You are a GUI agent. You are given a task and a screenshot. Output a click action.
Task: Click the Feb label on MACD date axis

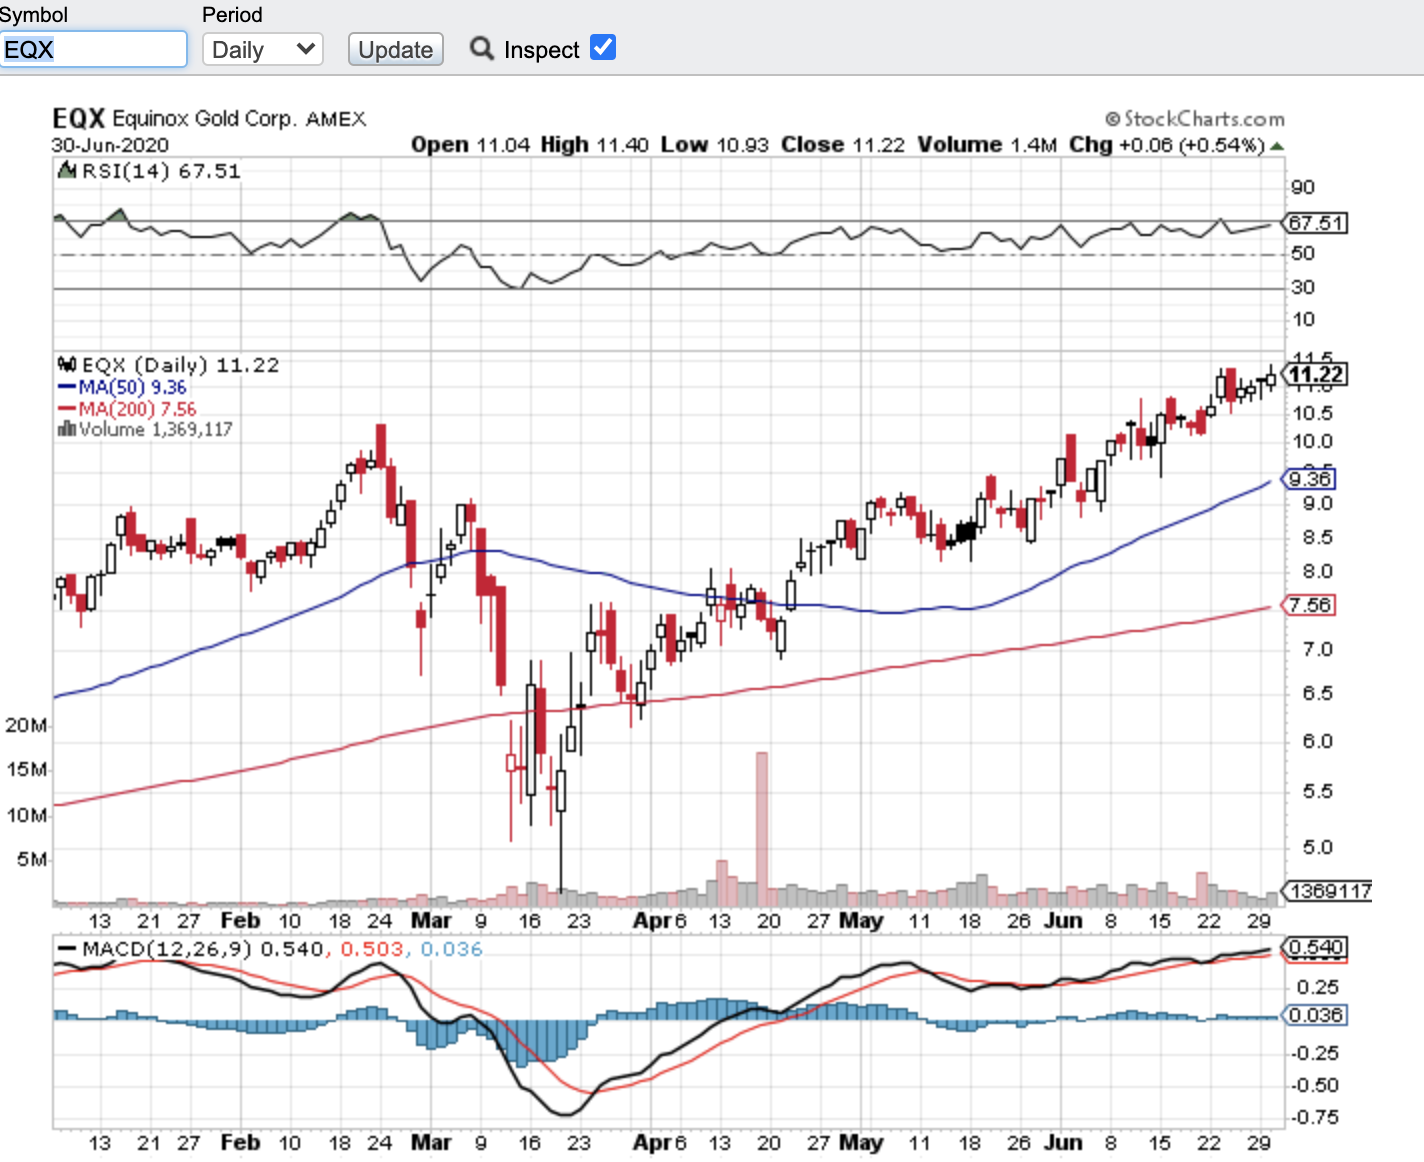click(x=241, y=1142)
